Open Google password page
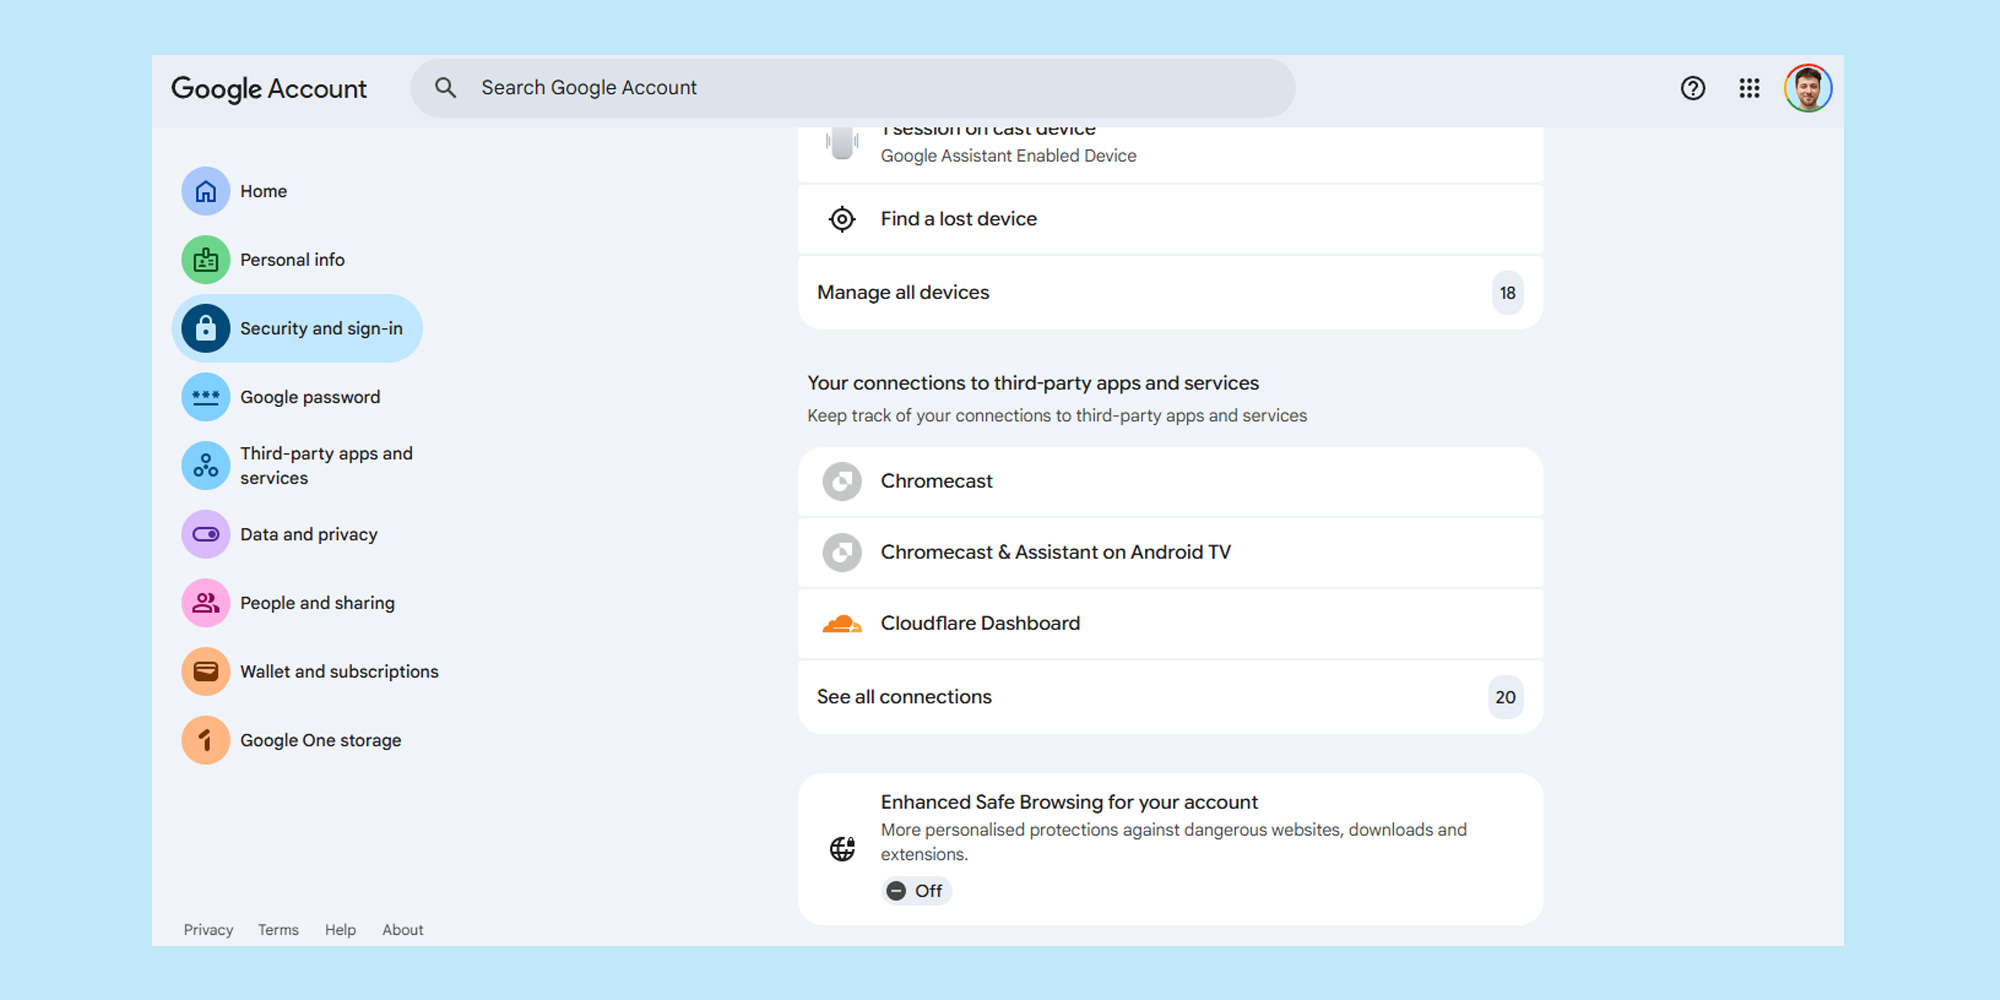Image resolution: width=2000 pixels, height=1000 pixels. pyautogui.click(x=310, y=397)
